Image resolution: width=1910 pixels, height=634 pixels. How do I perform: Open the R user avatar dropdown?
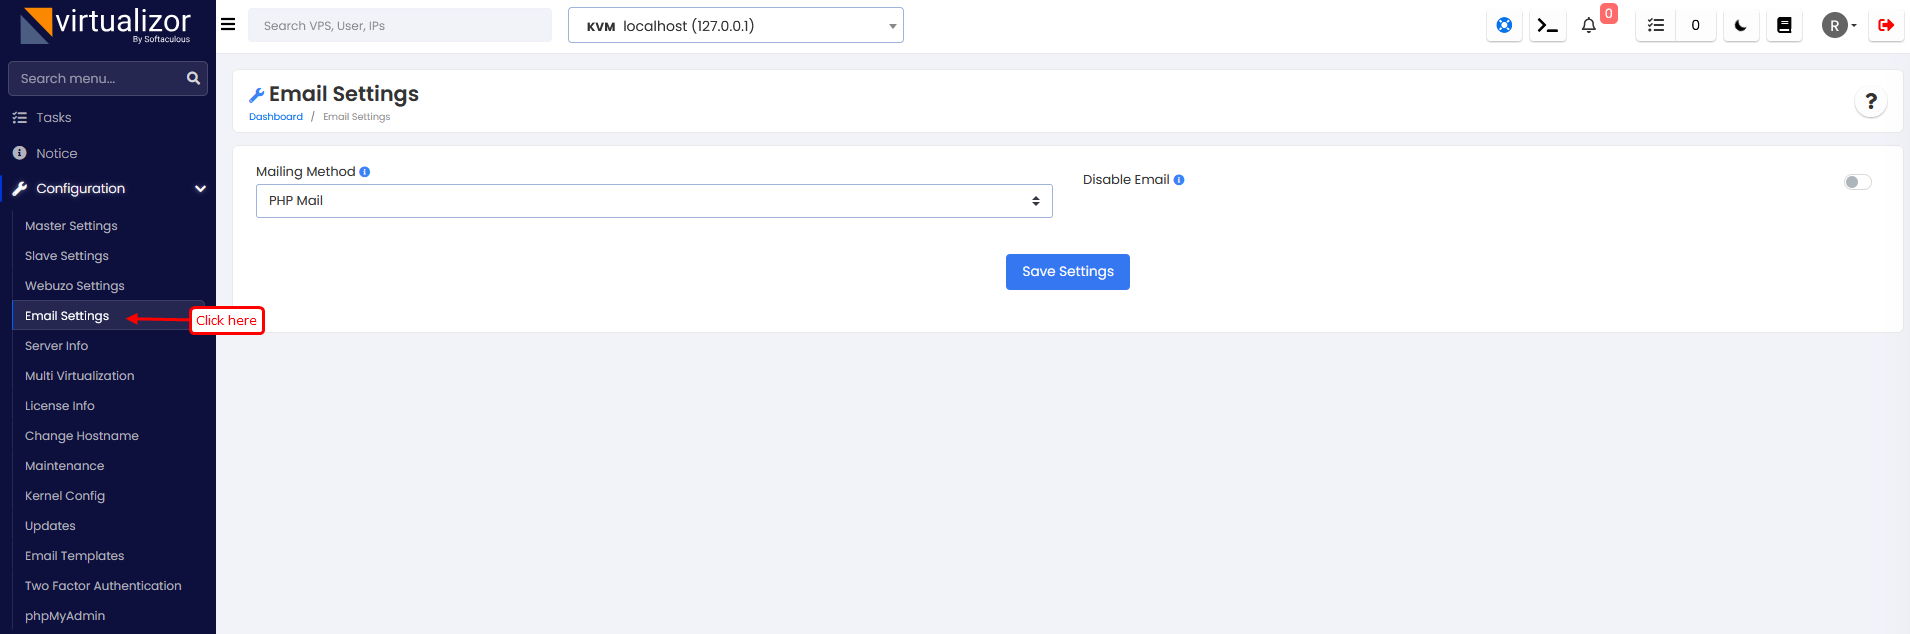1838,26
